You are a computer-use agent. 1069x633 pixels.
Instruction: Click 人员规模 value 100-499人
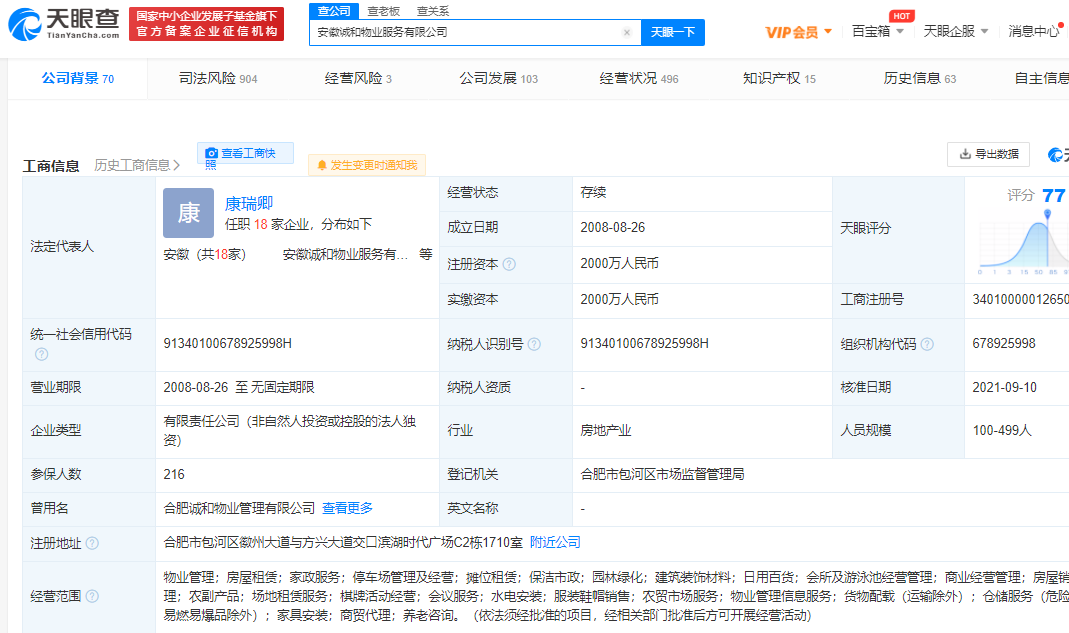click(1002, 430)
